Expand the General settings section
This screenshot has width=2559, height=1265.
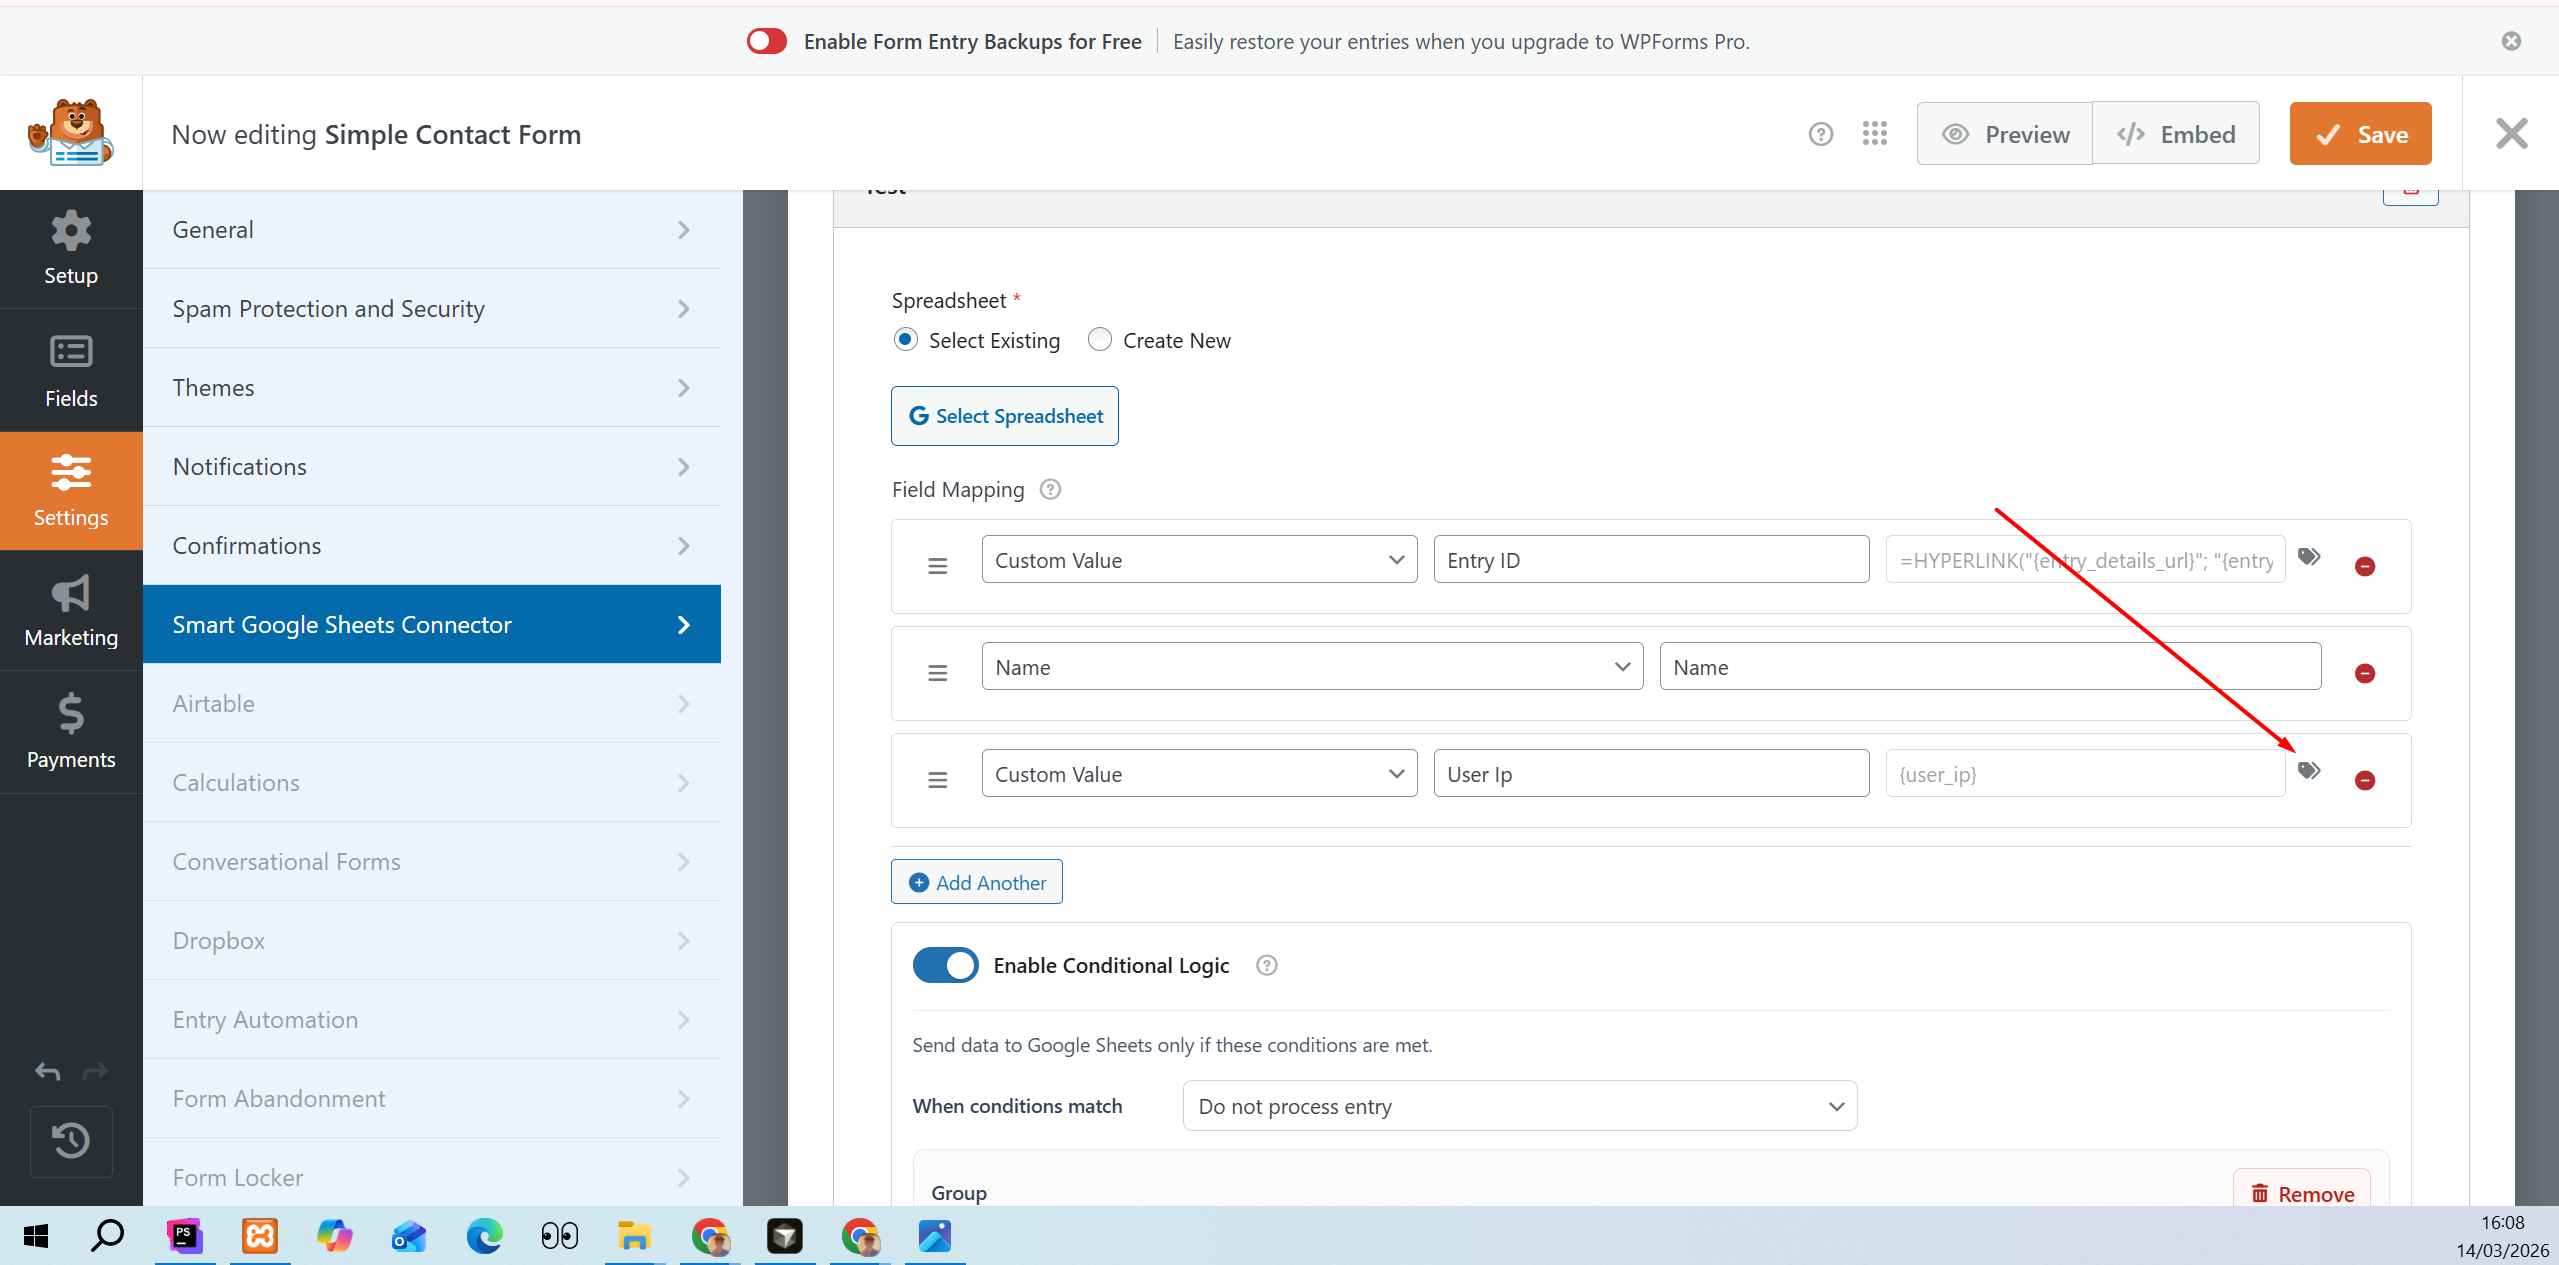[432, 230]
